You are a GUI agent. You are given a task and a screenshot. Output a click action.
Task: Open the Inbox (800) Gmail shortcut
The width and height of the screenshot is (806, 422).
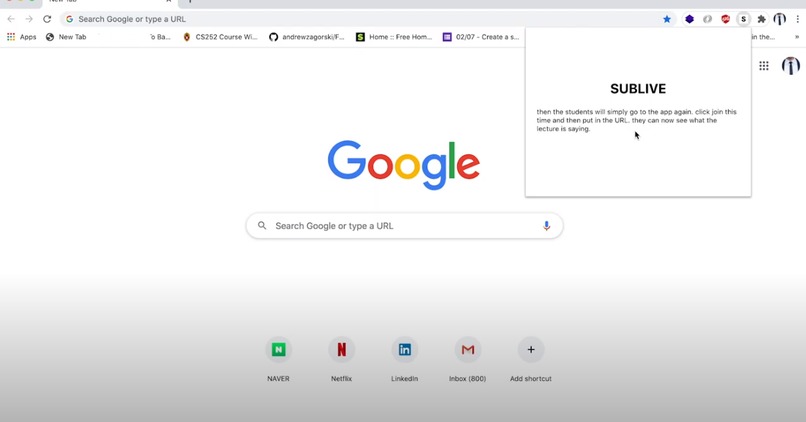tap(467, 360)
